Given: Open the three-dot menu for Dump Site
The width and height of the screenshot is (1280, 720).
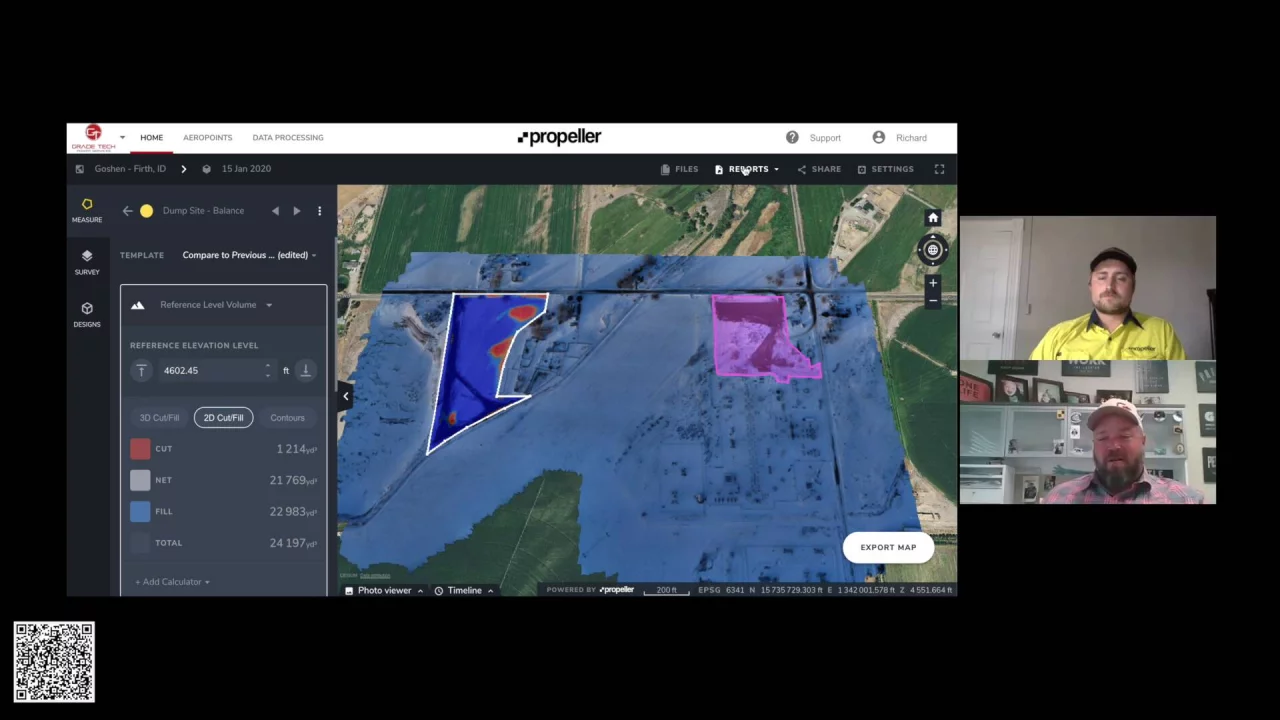Looking at the screenshot, I should click(319, 211).
